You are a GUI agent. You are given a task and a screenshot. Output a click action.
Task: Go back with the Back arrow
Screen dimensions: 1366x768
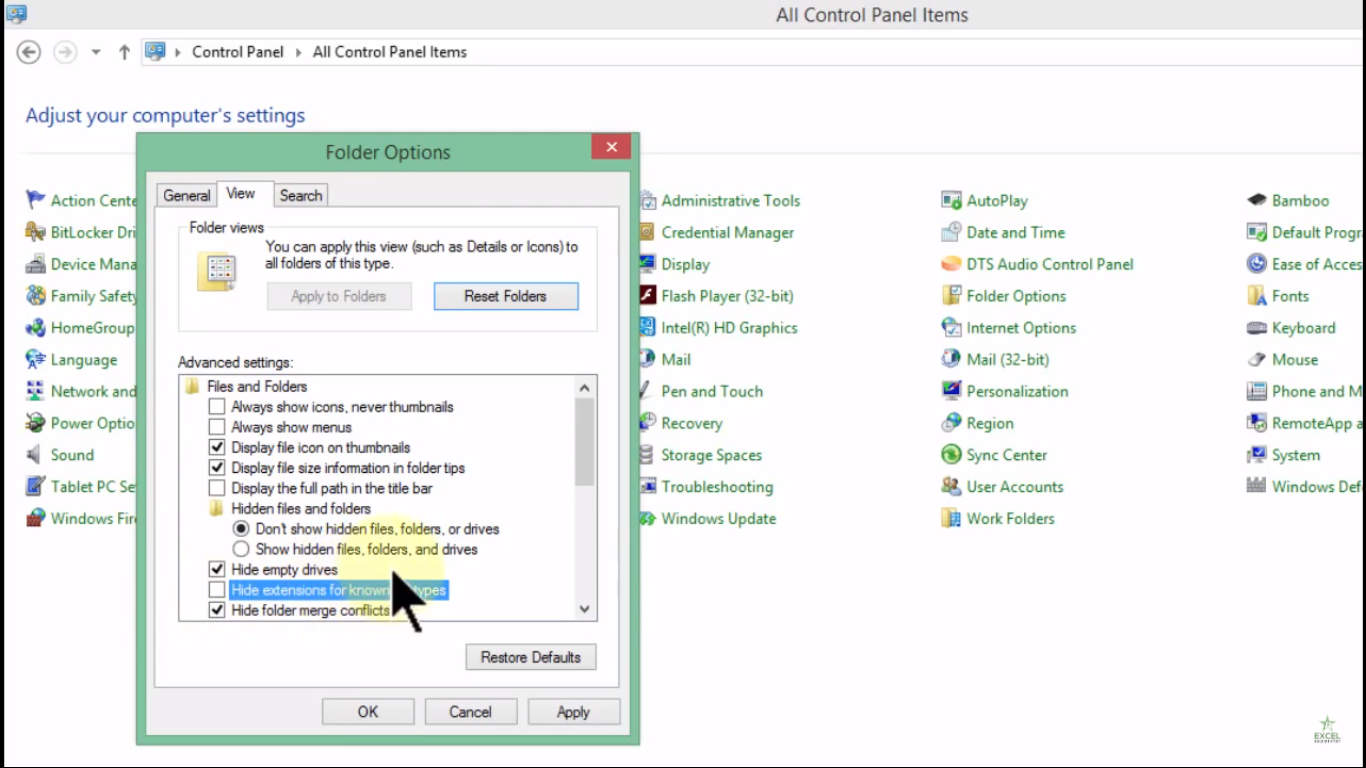click(x=29, y=52)
